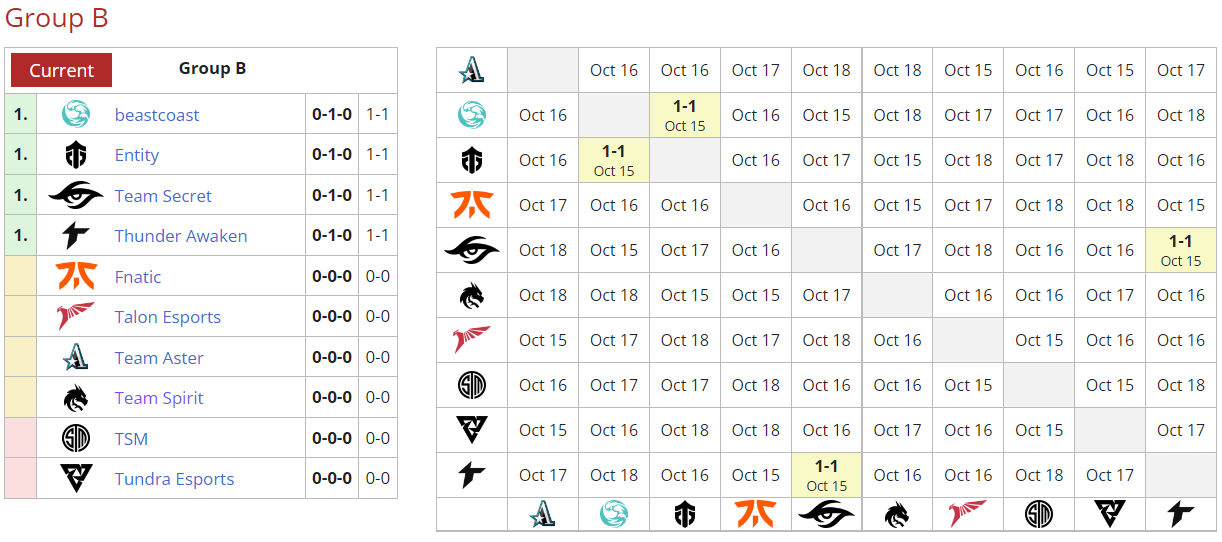Click the Team Aster logo heading the crosstable's first row
1222x542 pixels.
click(472, 70)
